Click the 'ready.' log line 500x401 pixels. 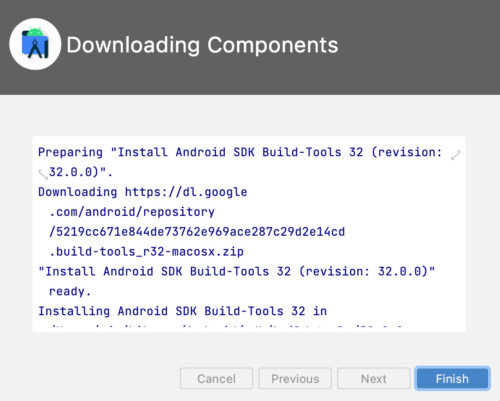(70, 291)
